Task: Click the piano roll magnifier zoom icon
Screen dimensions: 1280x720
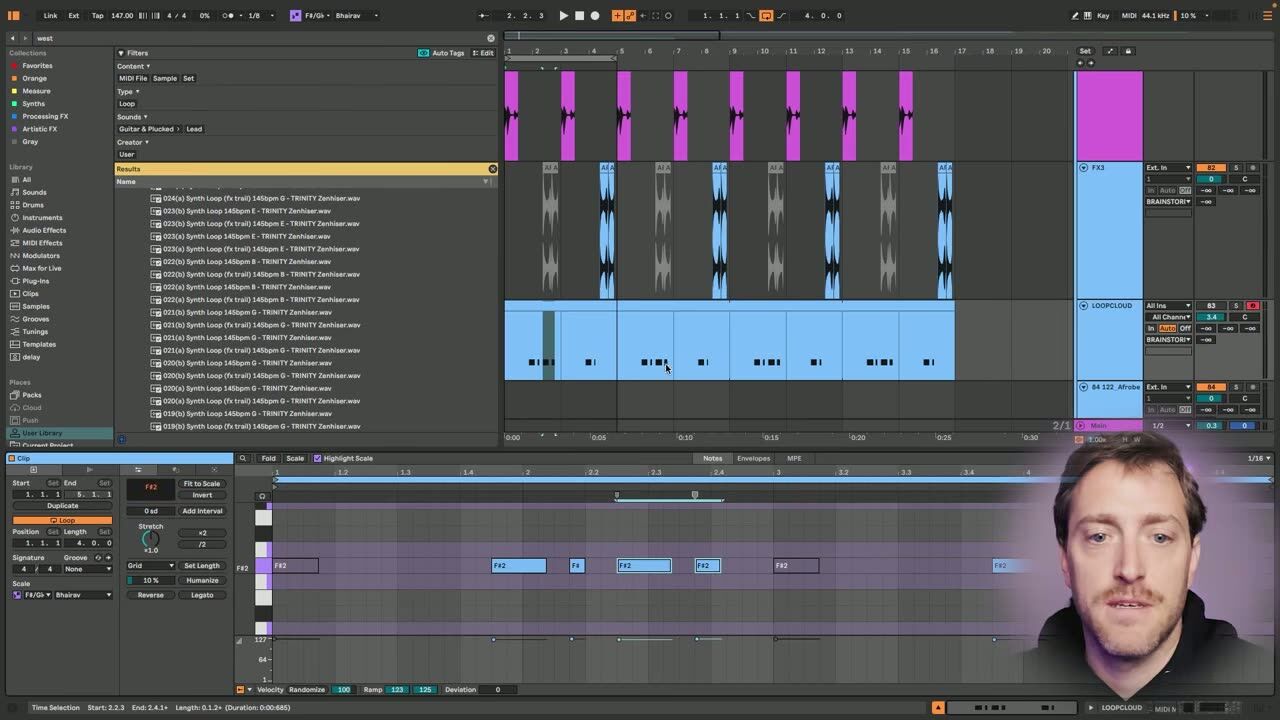Action: tap(242, 458)
